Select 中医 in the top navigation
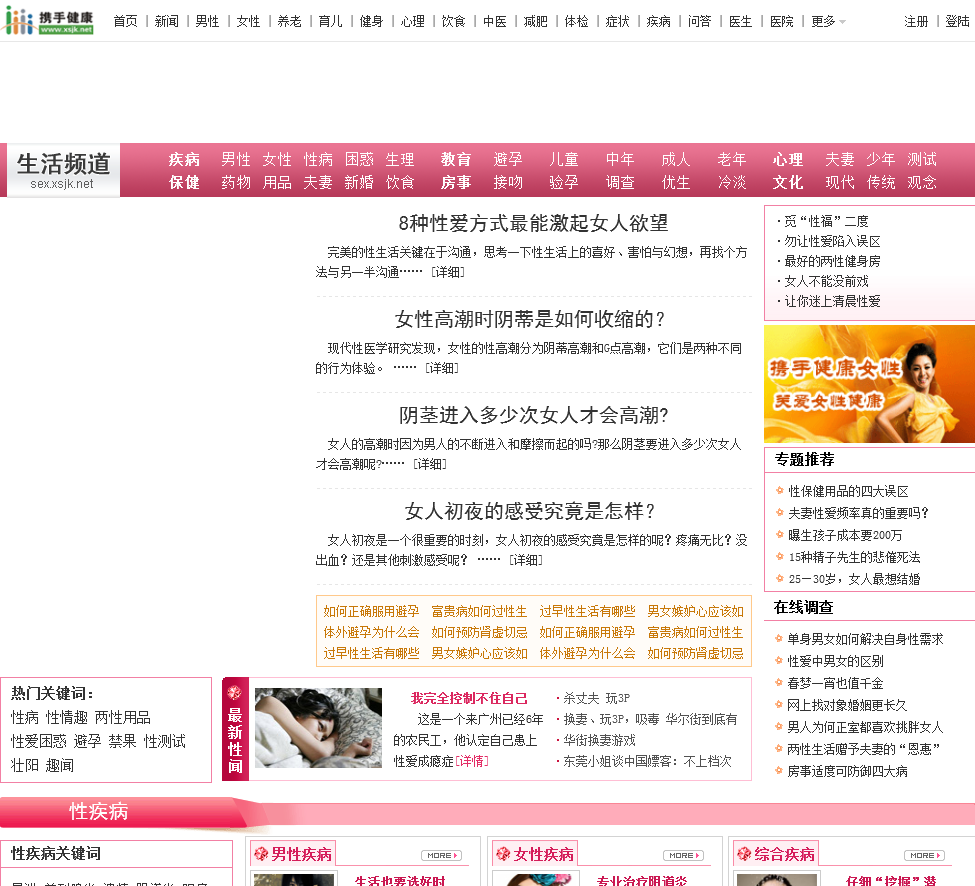Image resolution: width=975 pixels, height=886 pixels. pyautogui.click(x=494, y=22)
